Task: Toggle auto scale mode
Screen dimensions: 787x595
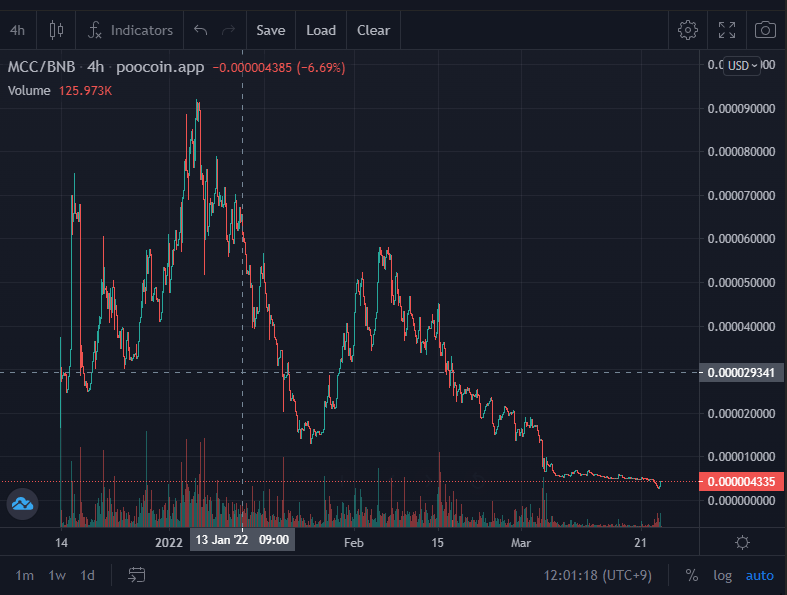Action: (759, 575)
